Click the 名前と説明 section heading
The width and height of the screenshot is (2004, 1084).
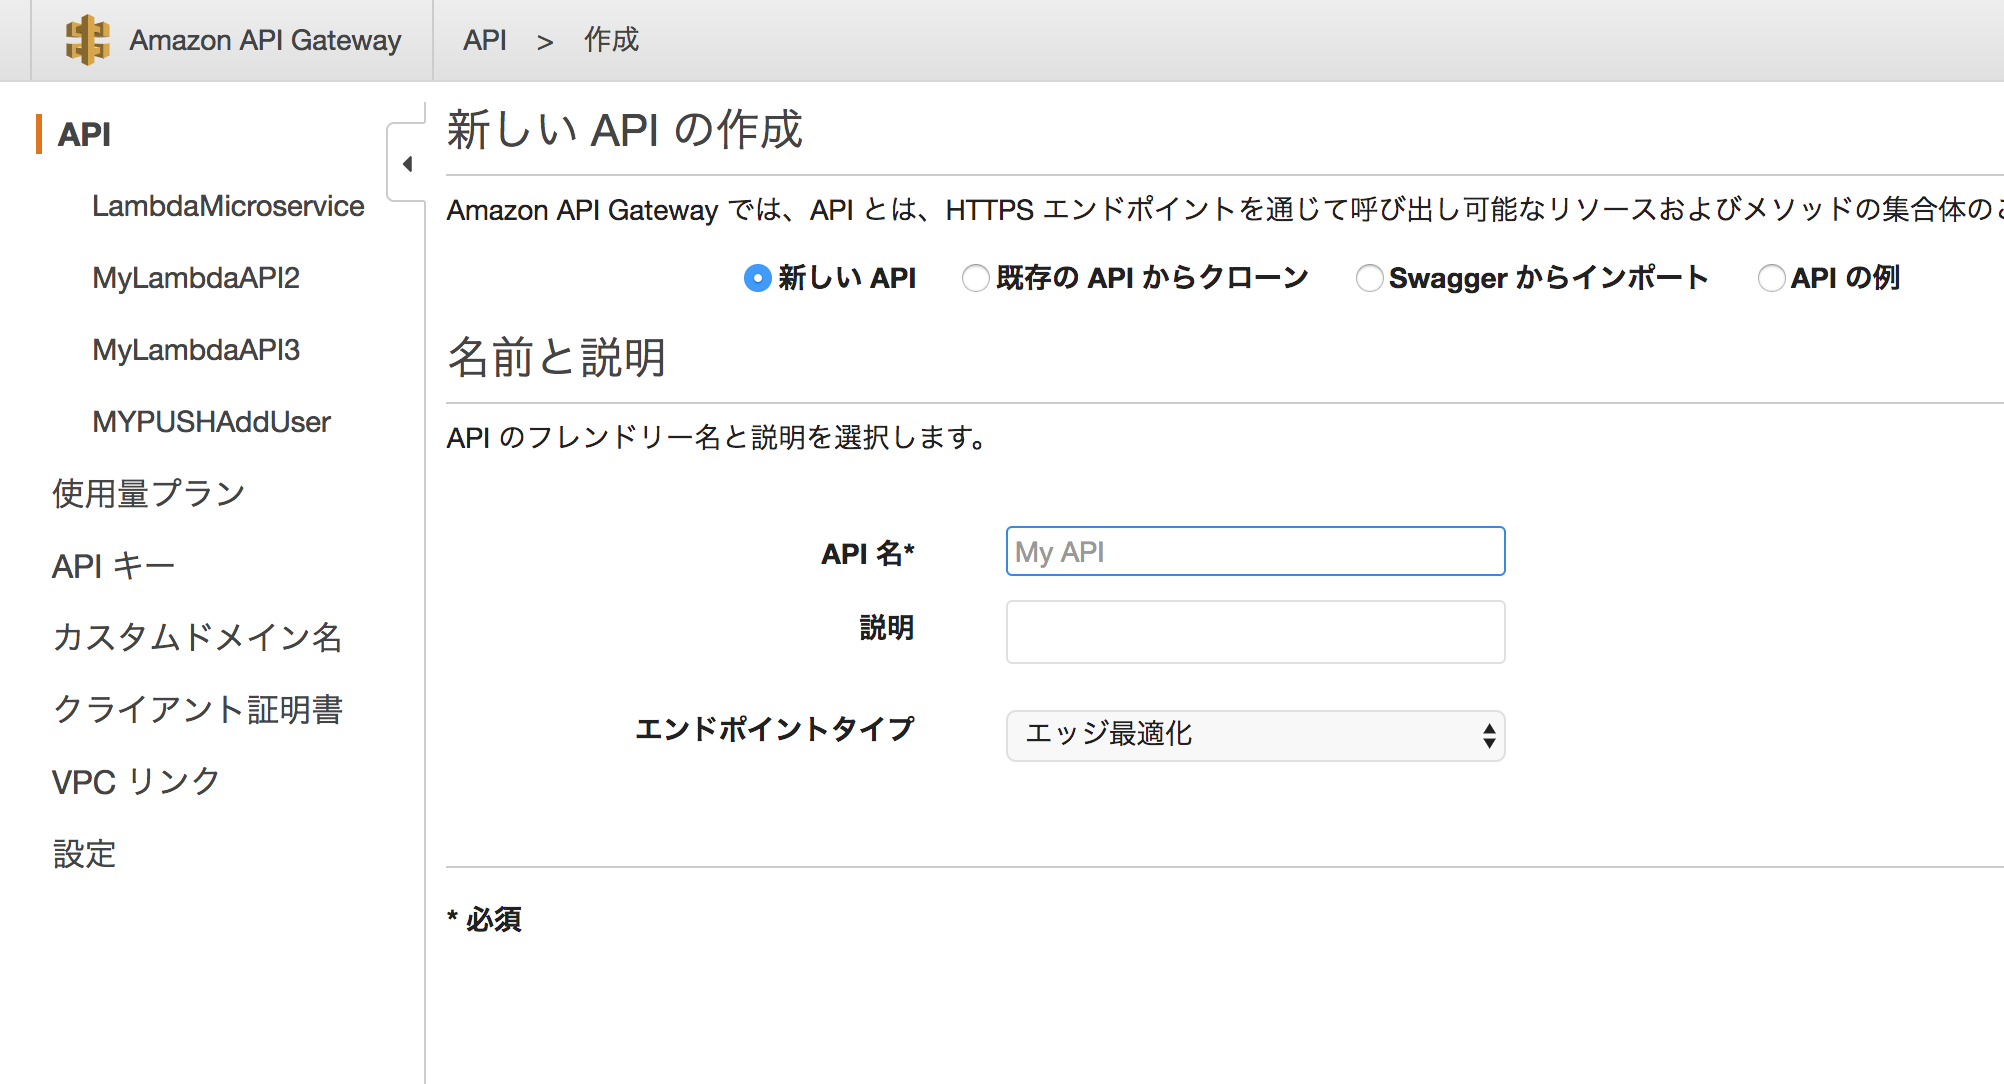(x=556, y=357)
